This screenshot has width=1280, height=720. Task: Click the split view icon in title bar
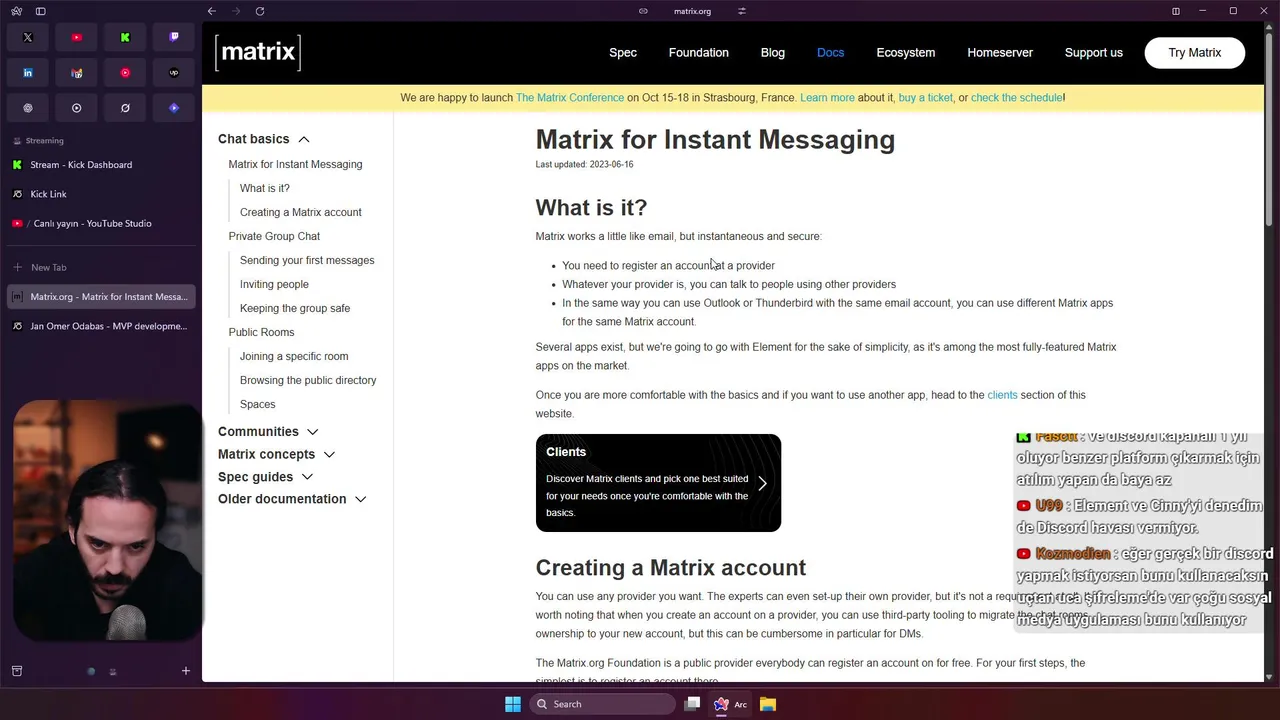click(x=1176, y=11)
